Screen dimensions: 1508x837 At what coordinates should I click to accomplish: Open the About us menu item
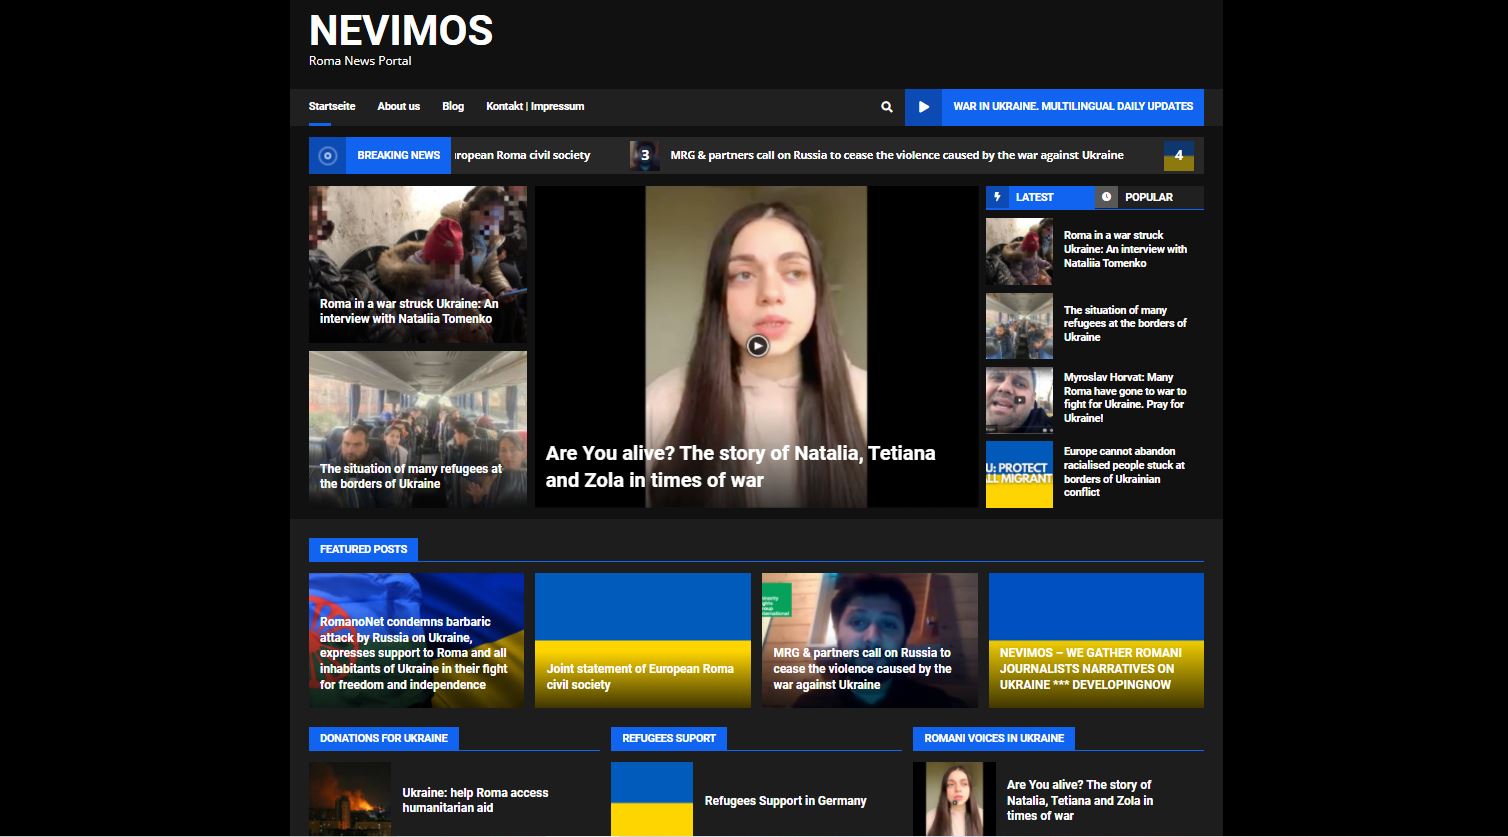pyautogui.click(x=398, y=106)
